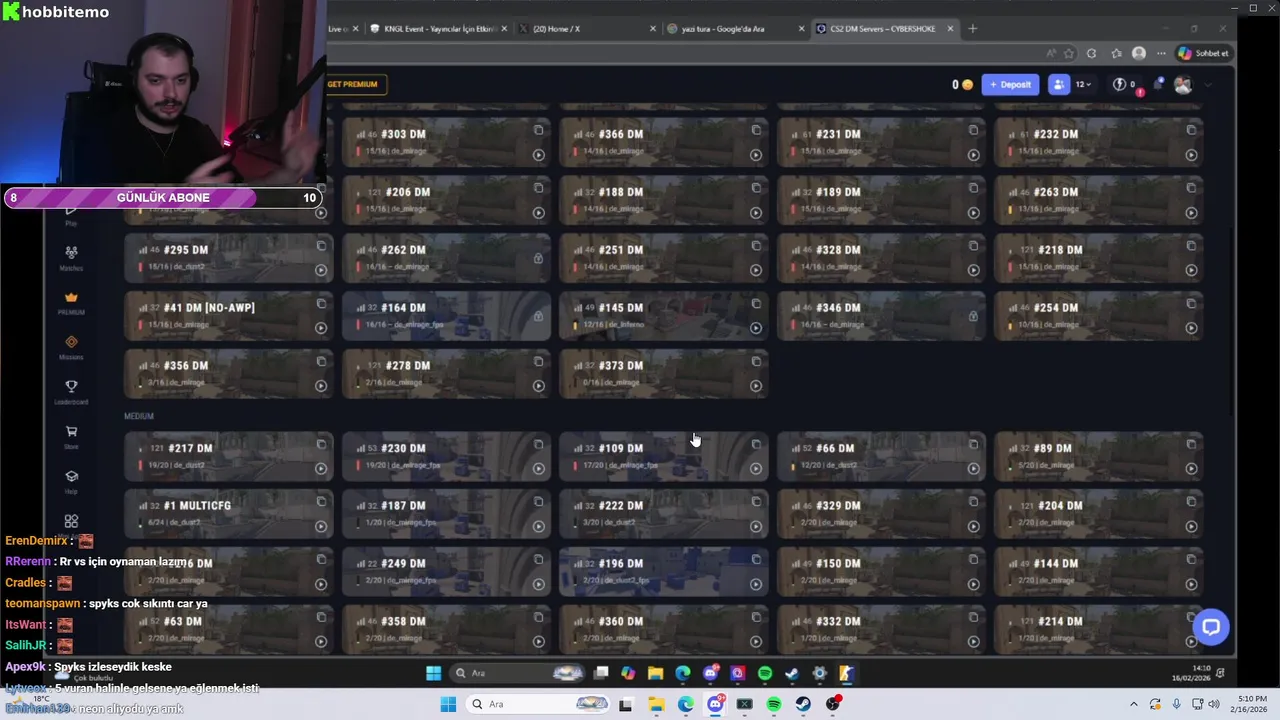The width and height of the screenshot is (1280, 720).
Task: Expand the 12 friends dropdown
Action: pos(1083,85)
